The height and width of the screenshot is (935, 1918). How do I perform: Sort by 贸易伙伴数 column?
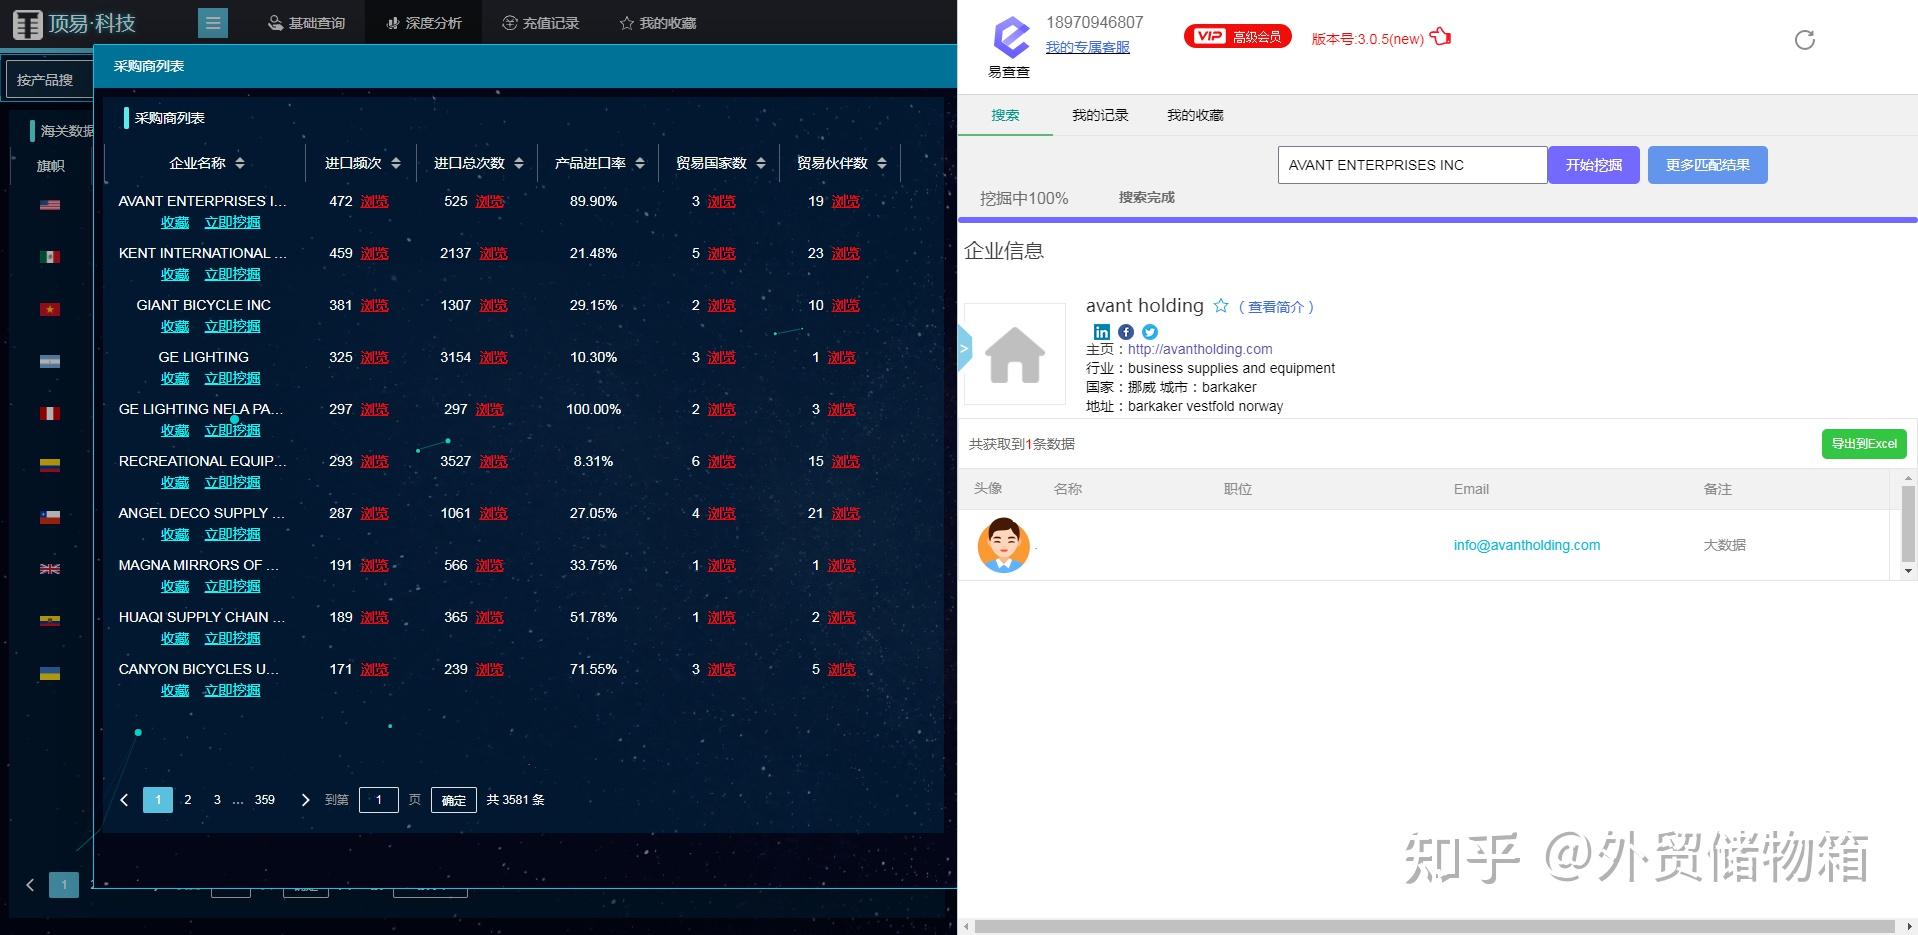coord(882,163)
